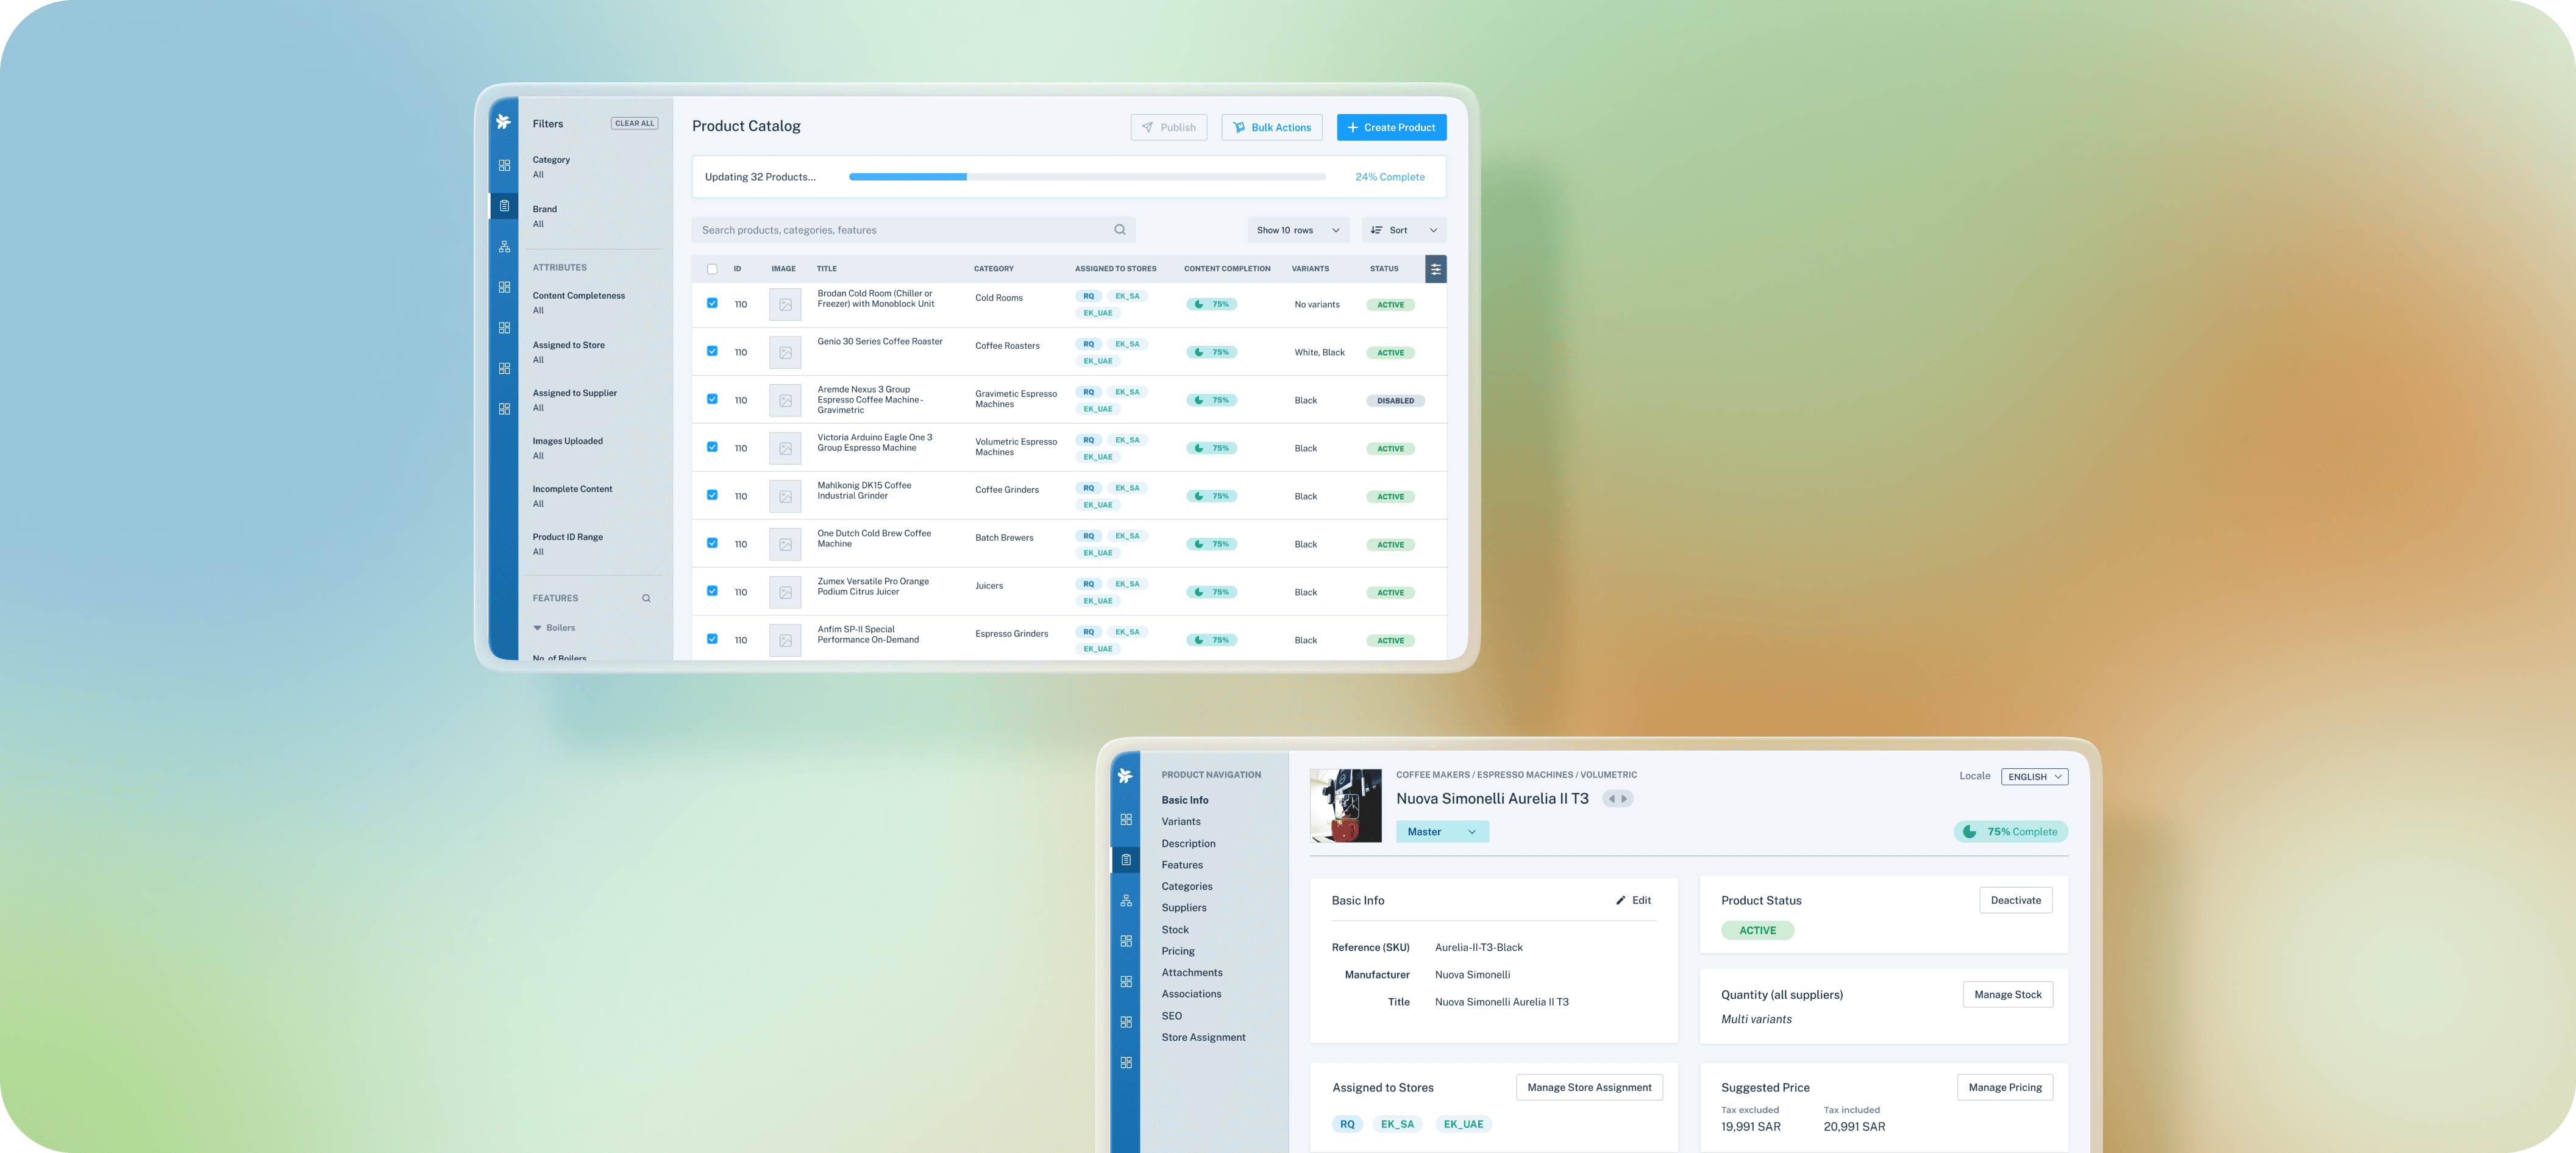
Task: Open the Show 10 rows dropdown
Action: point(1297,230)
